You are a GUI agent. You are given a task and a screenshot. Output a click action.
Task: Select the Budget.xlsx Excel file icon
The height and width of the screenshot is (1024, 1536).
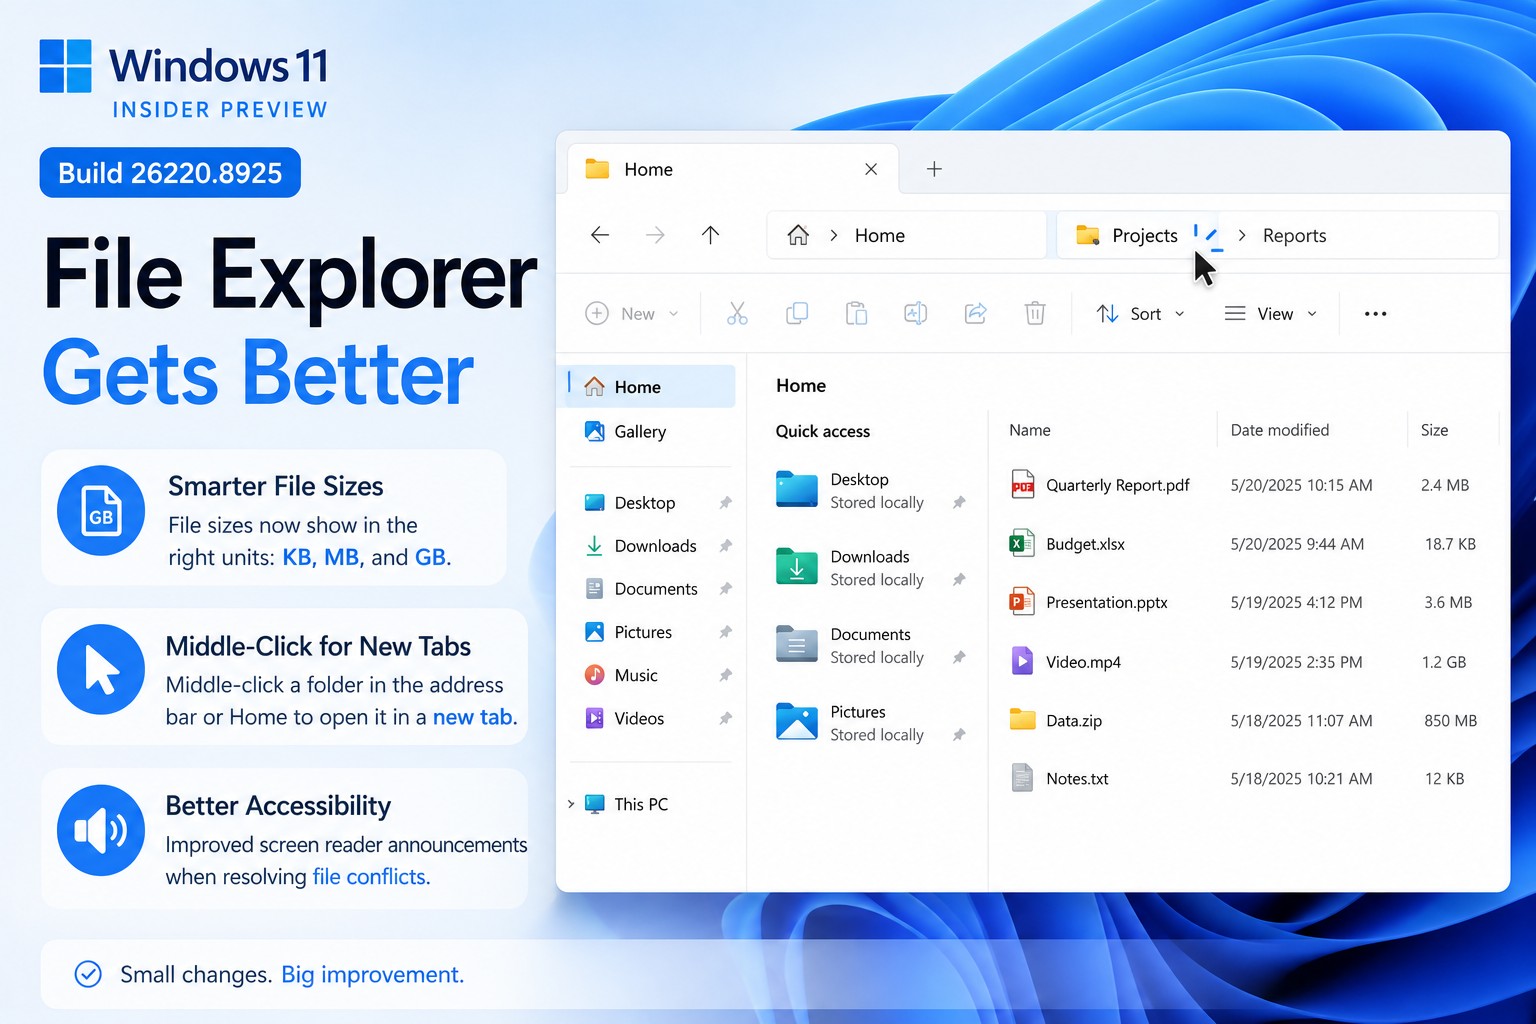(1022, 544)
